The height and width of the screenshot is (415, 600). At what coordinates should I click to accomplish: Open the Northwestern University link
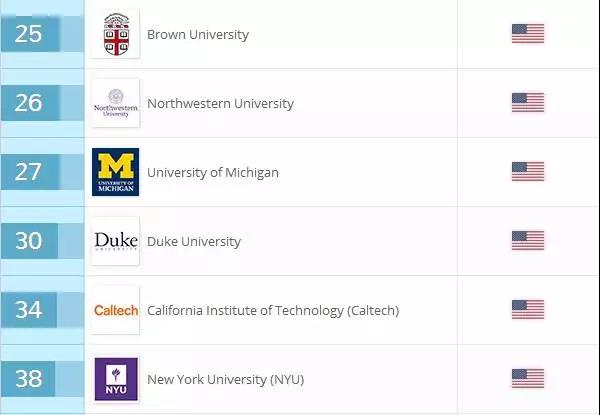(x=220, y=103)
